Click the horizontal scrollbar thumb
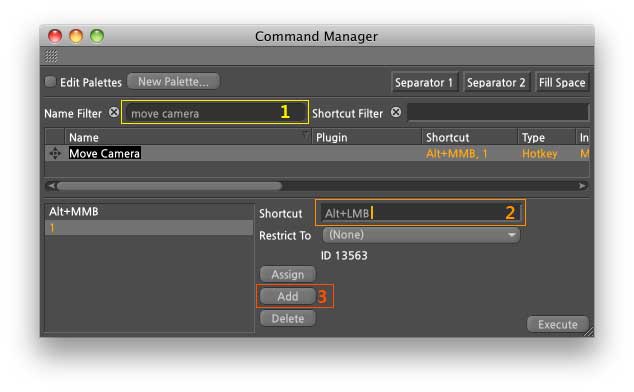Viewport: 634px width, 392px height. [169, 186]
